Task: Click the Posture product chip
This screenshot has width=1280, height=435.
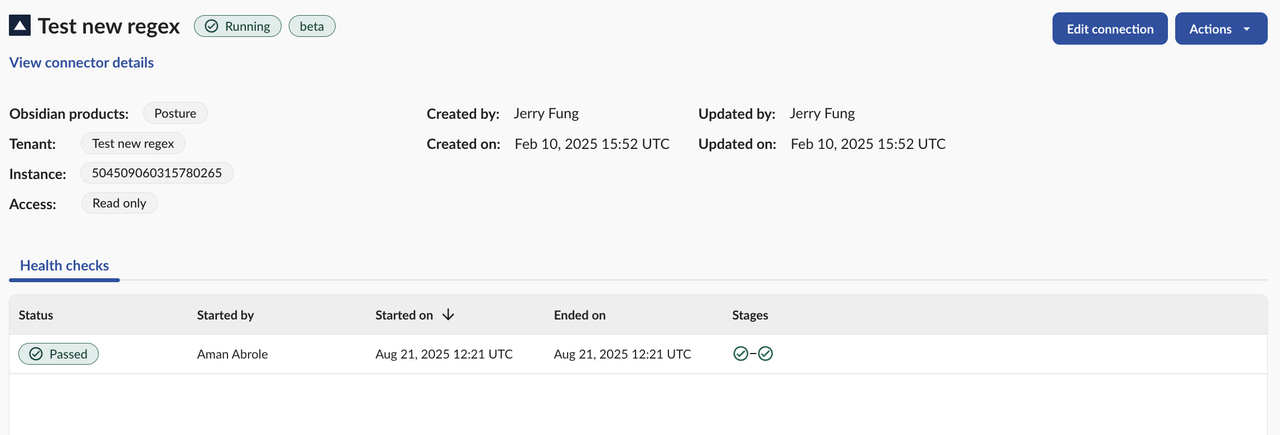Action: pos(175,114)
